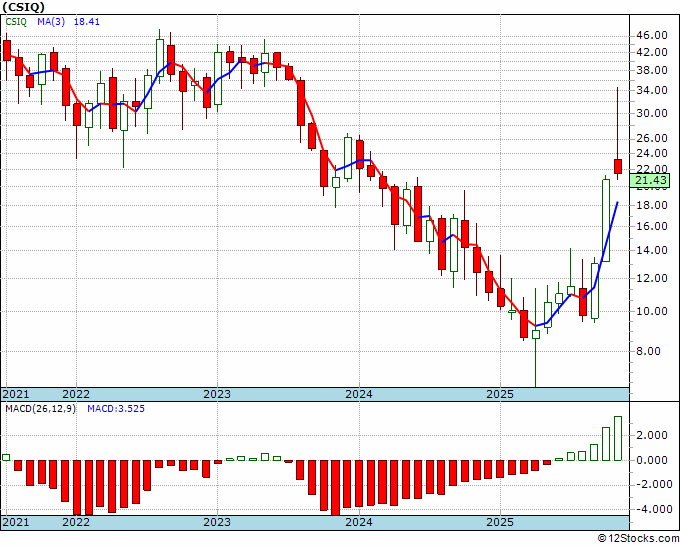Screen dimensions: 680x546
Task: Click the 46.00 price axis label
Action: (652, 36)
